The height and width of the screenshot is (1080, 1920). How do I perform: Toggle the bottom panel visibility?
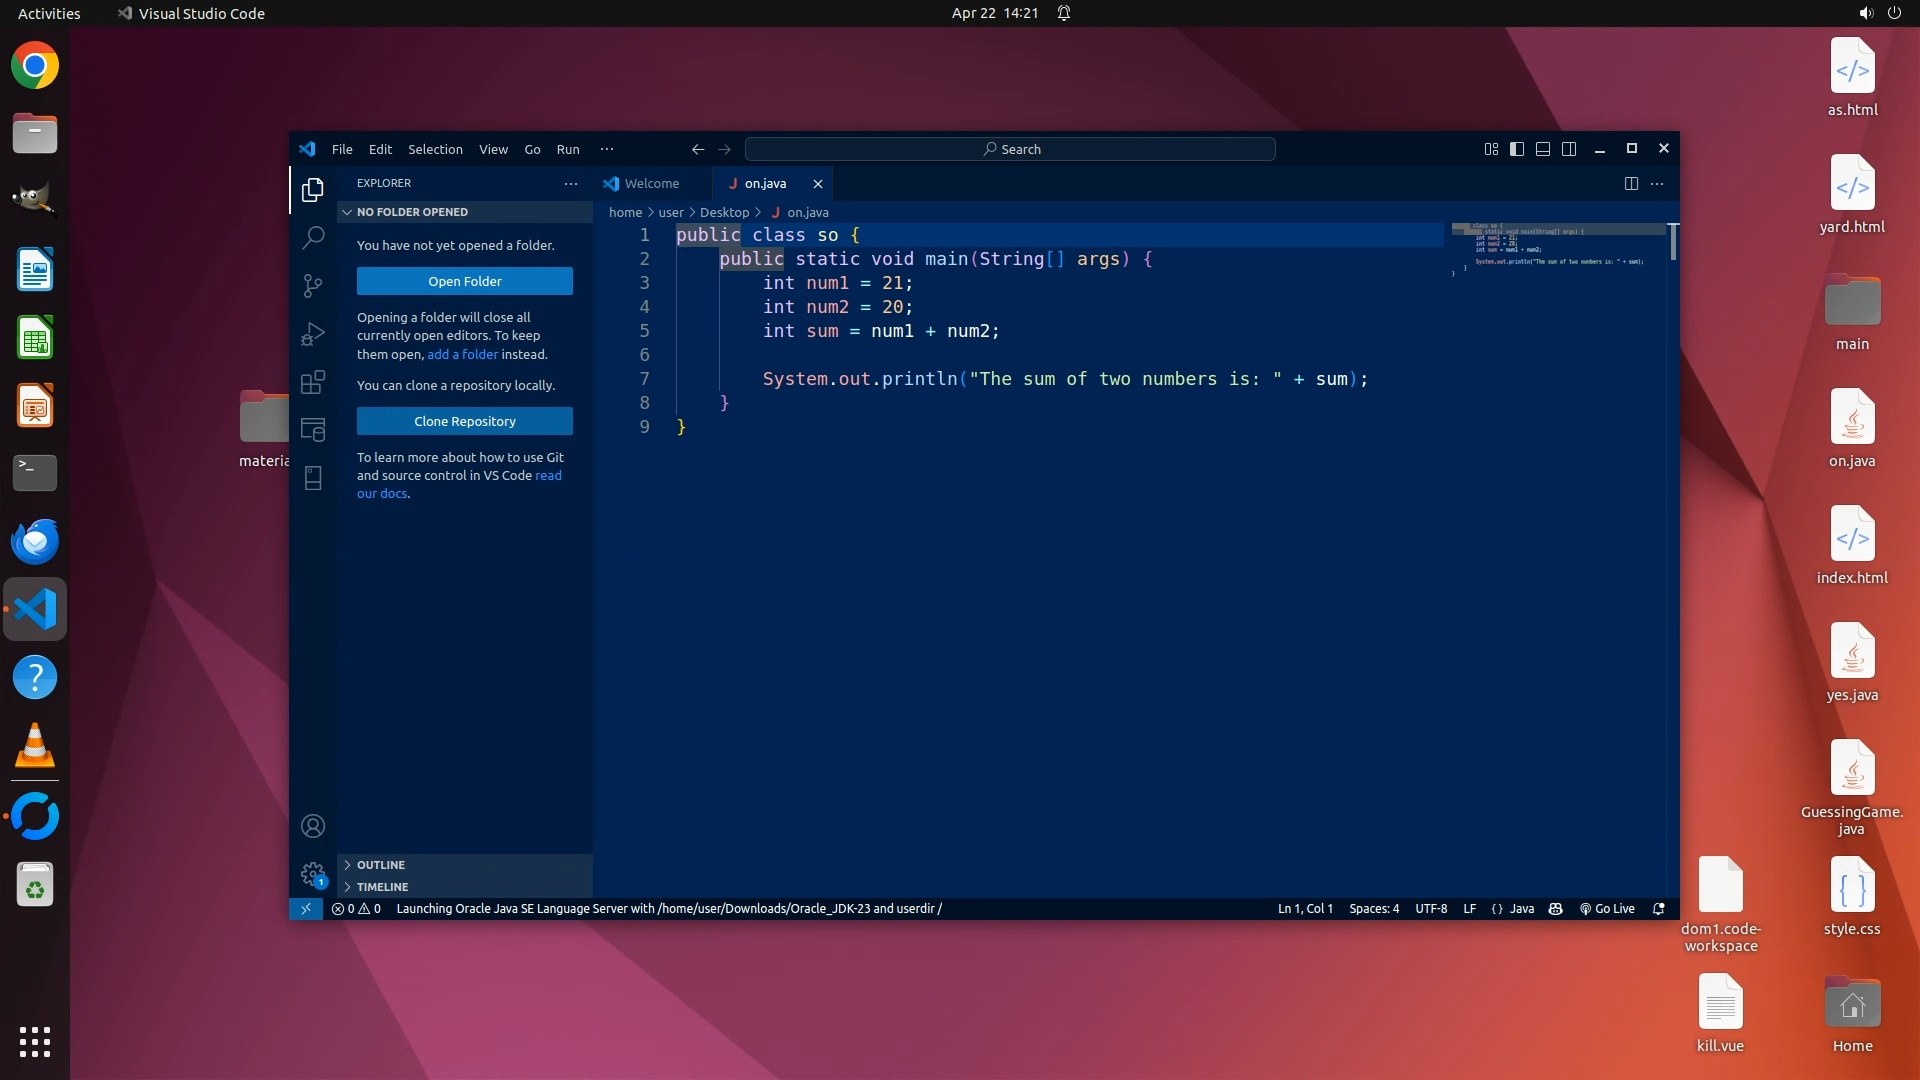click(x=1543, y=149)
